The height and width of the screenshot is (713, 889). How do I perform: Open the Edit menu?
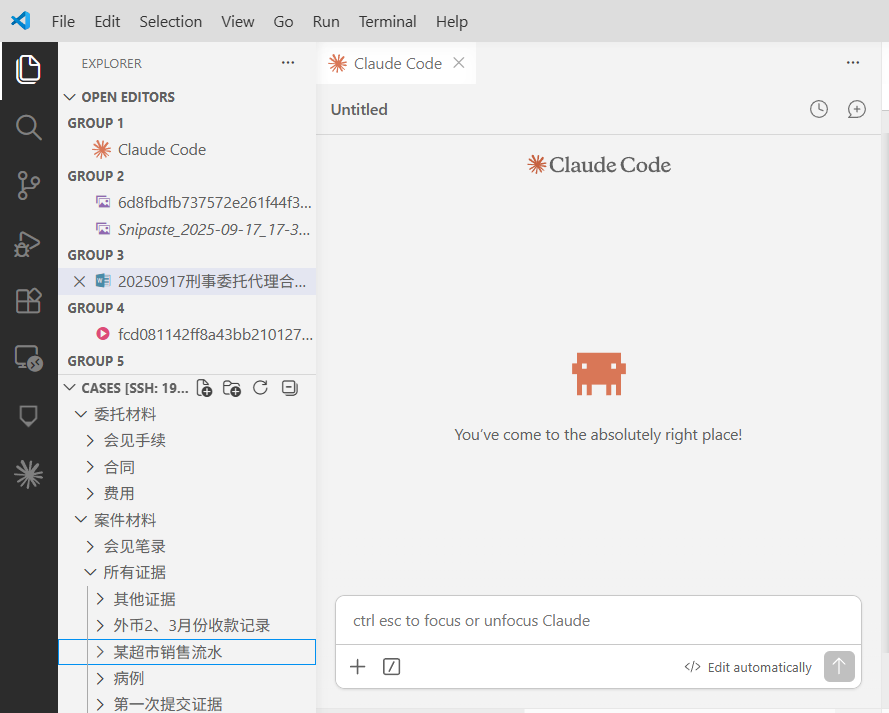coord(107,22)
